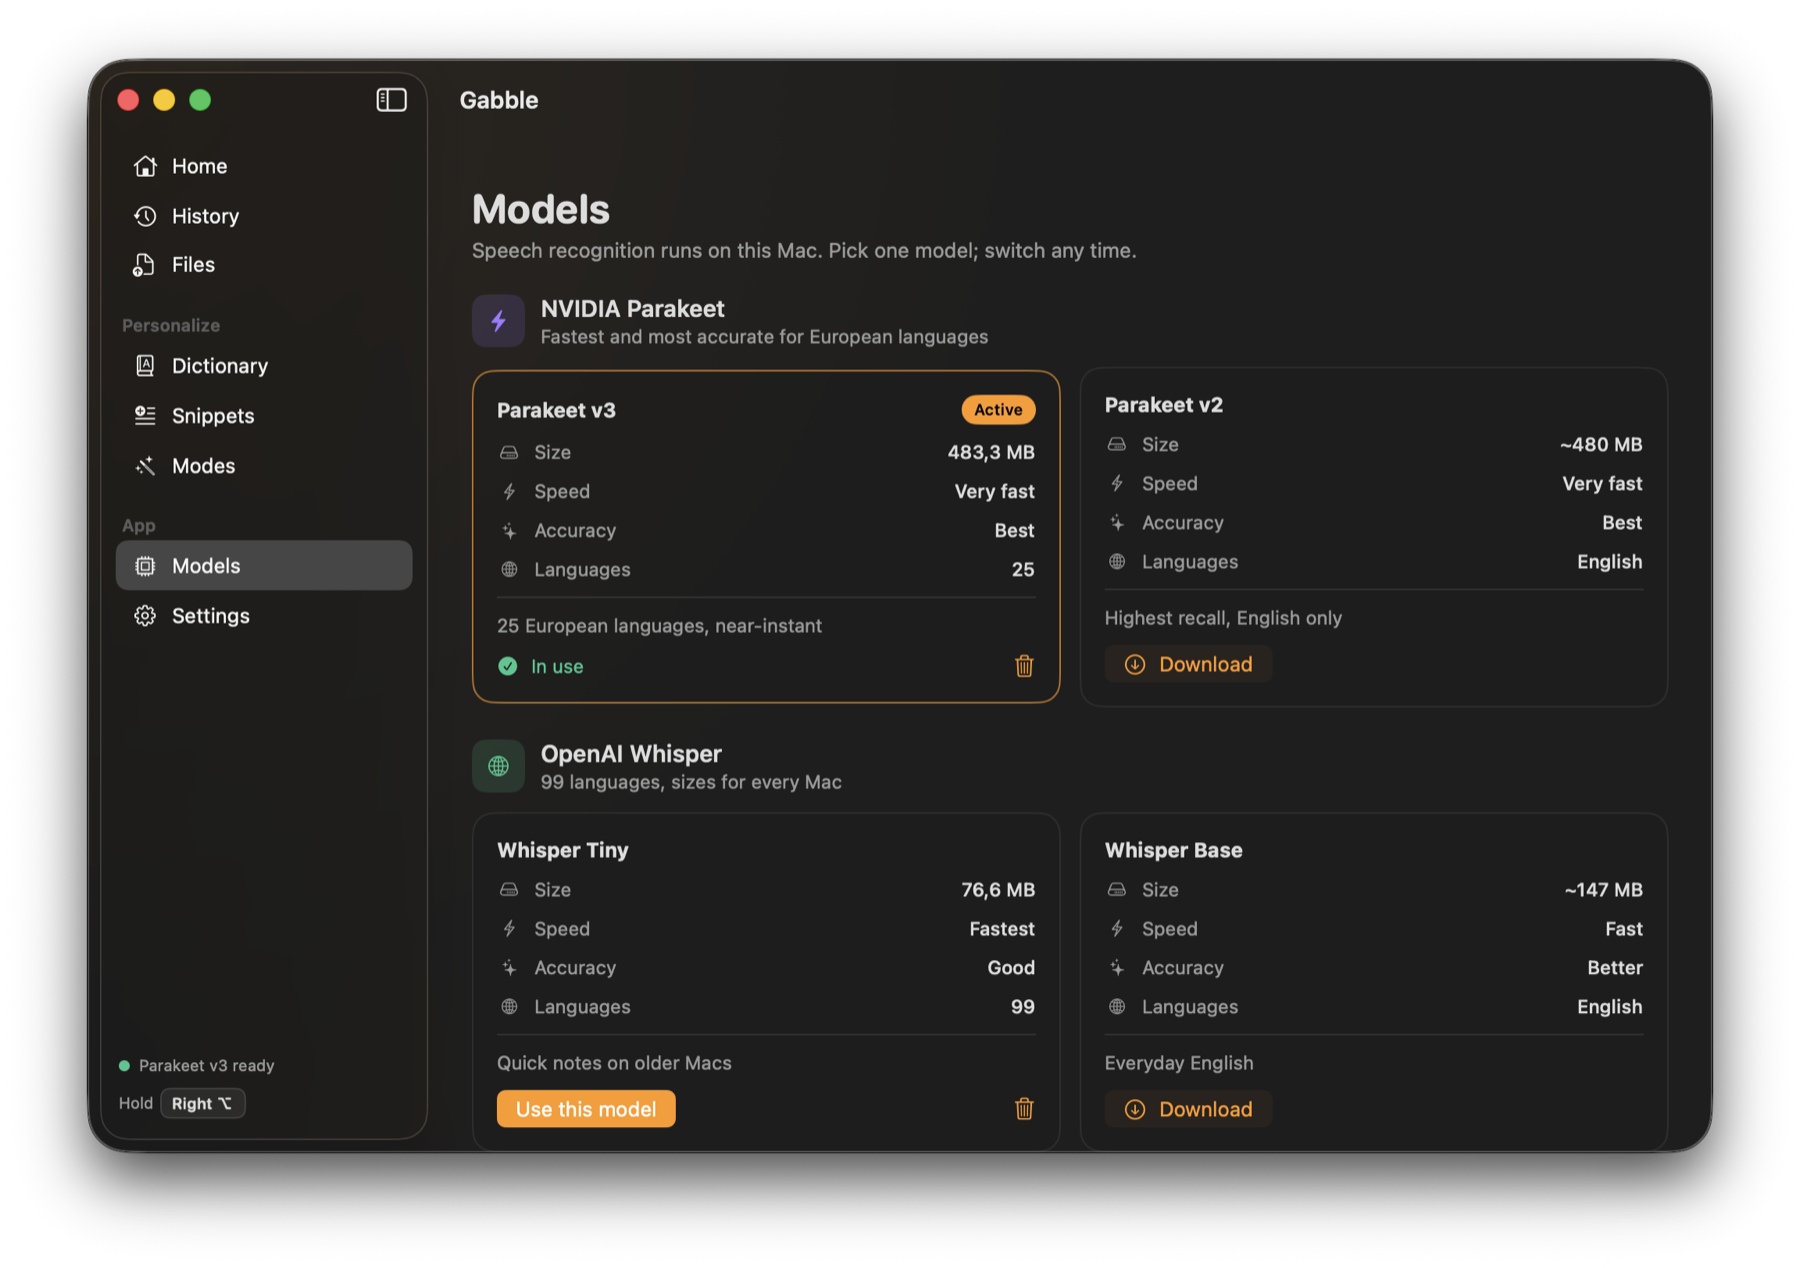Go to Files in sidebar
The width and height of the screenshot is (1800, 1268).
point(264,265)
